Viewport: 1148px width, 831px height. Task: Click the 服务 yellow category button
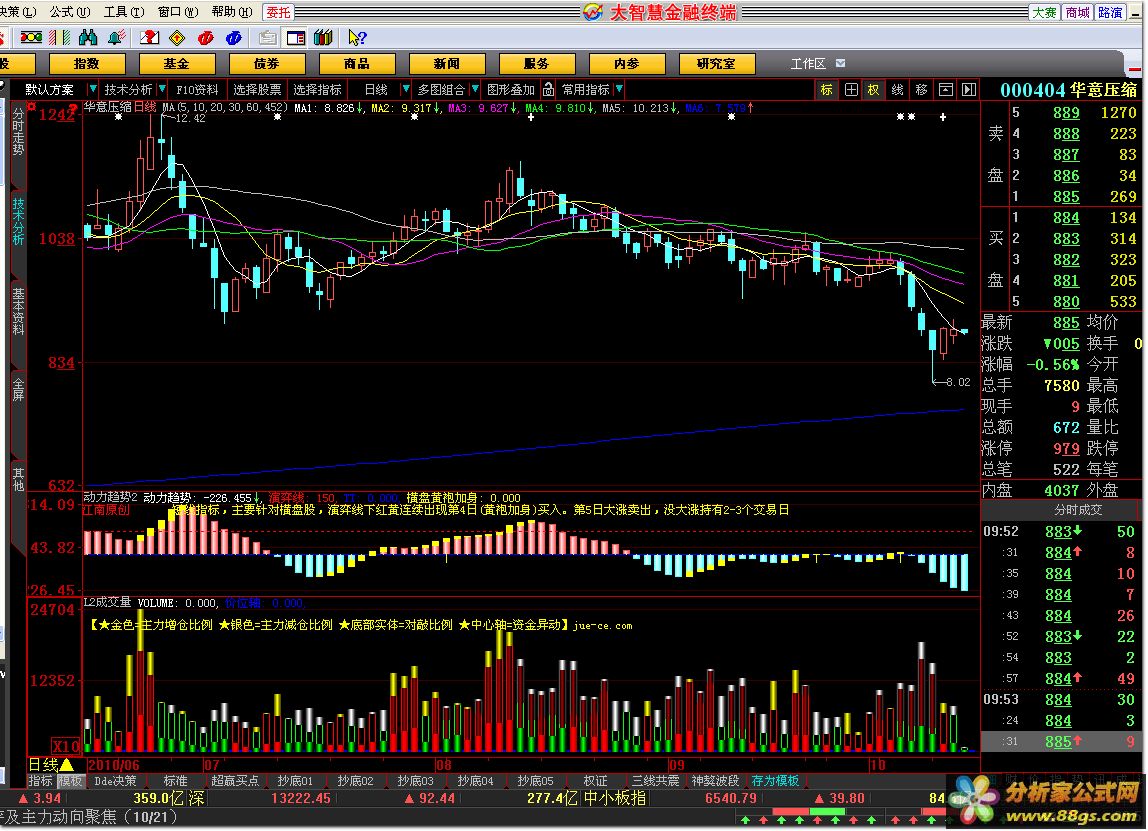537,64
